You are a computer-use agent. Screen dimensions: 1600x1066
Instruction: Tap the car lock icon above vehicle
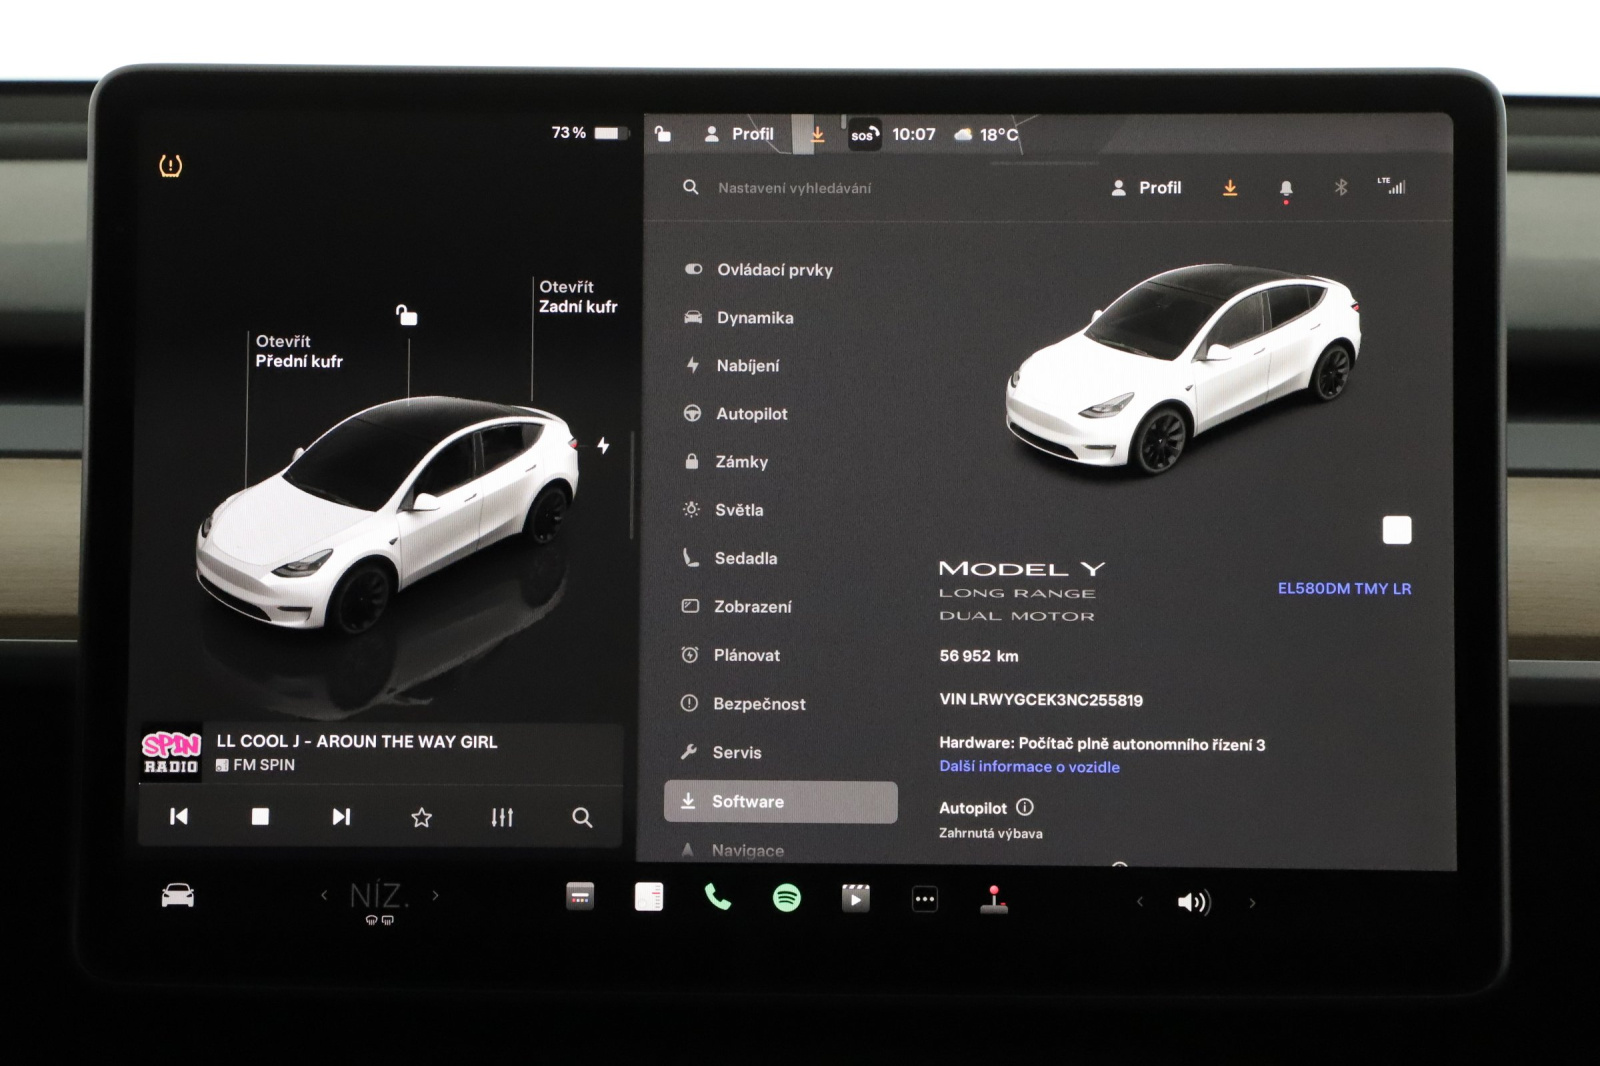coord(406,315)
